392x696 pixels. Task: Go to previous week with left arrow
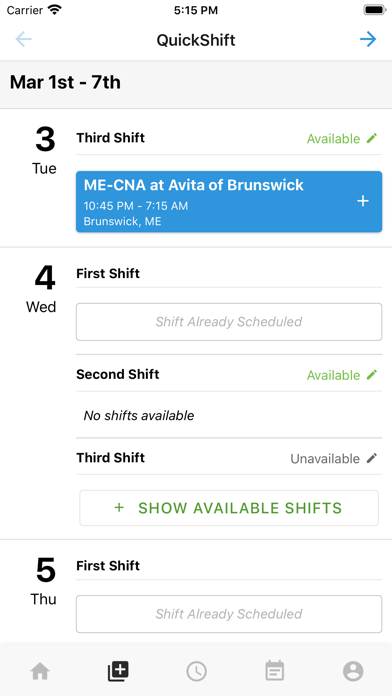pos(24,40)
